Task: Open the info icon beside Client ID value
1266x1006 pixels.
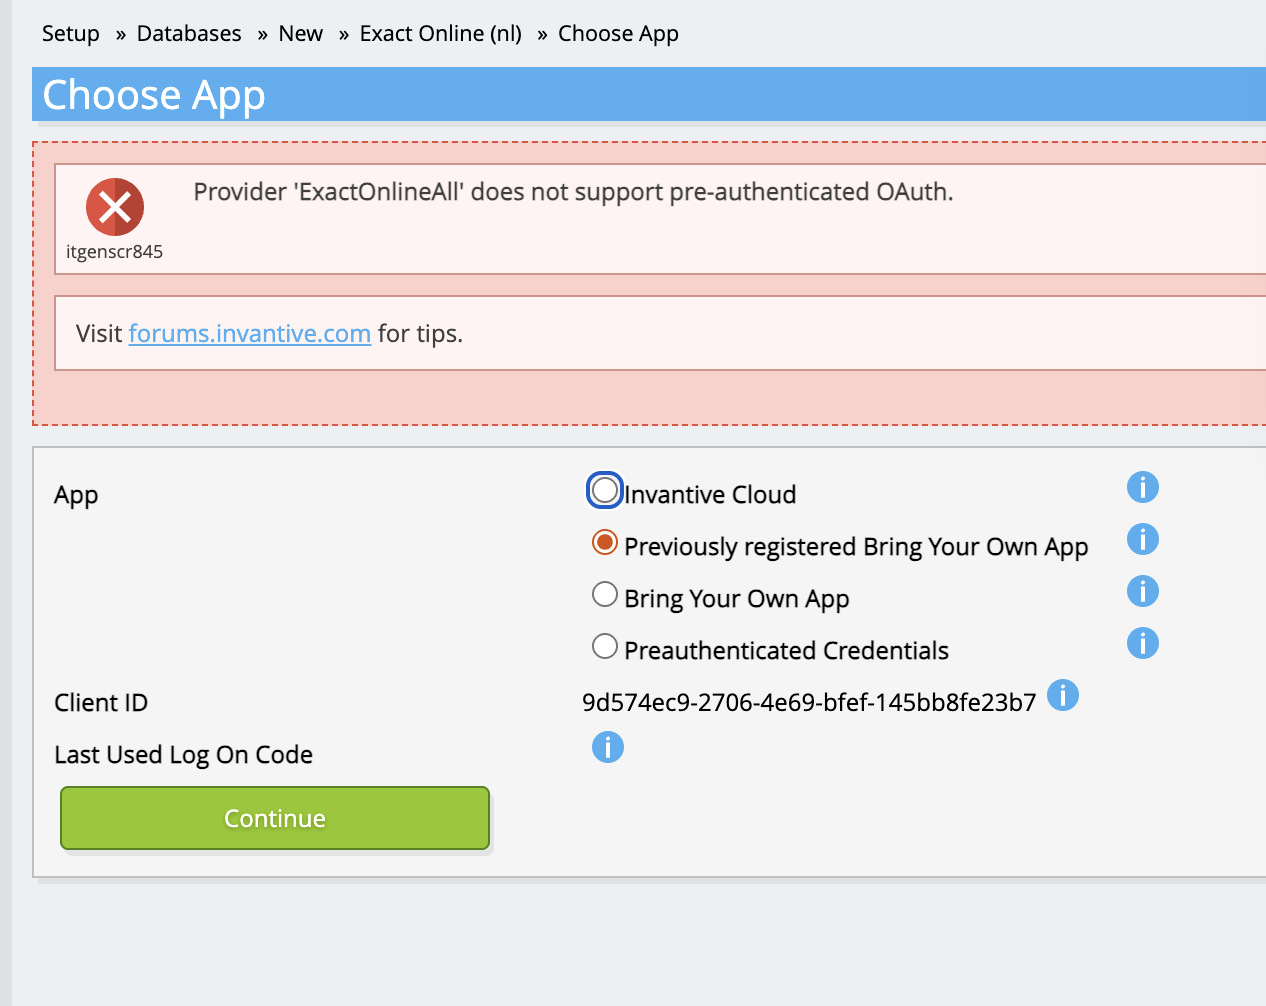Action: 1063,695
